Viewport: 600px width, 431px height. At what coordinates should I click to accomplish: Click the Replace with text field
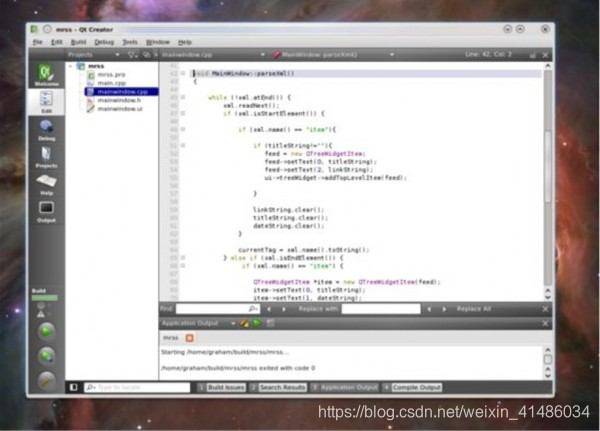tap(381, 309)
